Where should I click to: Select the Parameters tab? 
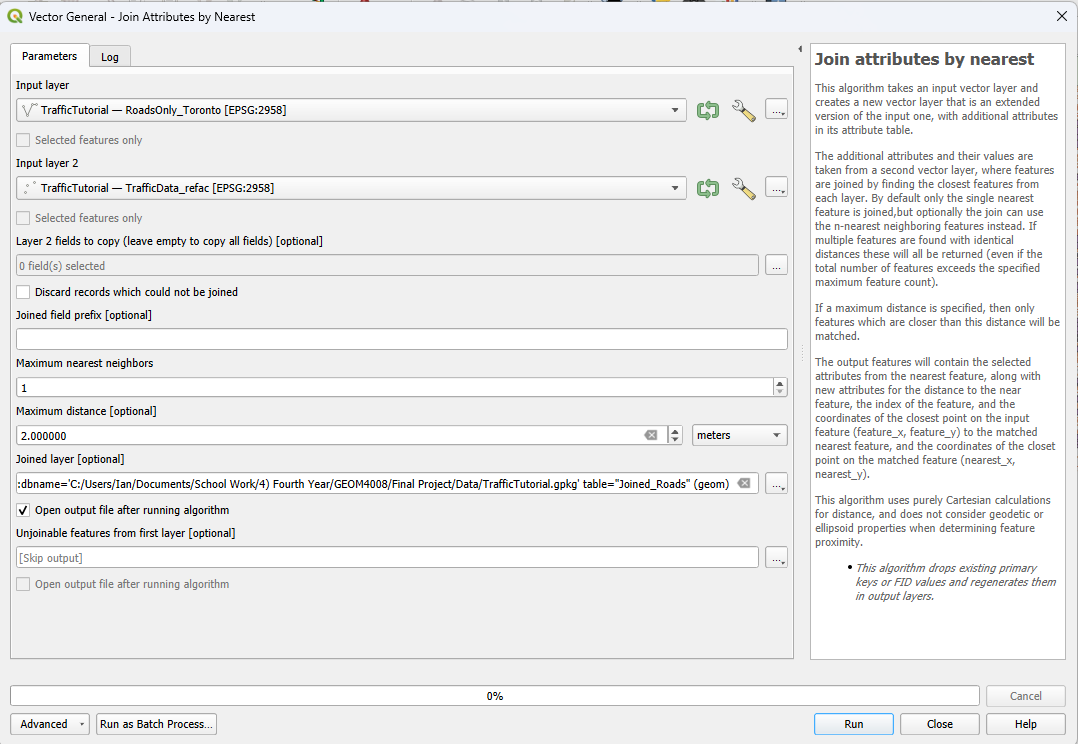click(50, 57)
